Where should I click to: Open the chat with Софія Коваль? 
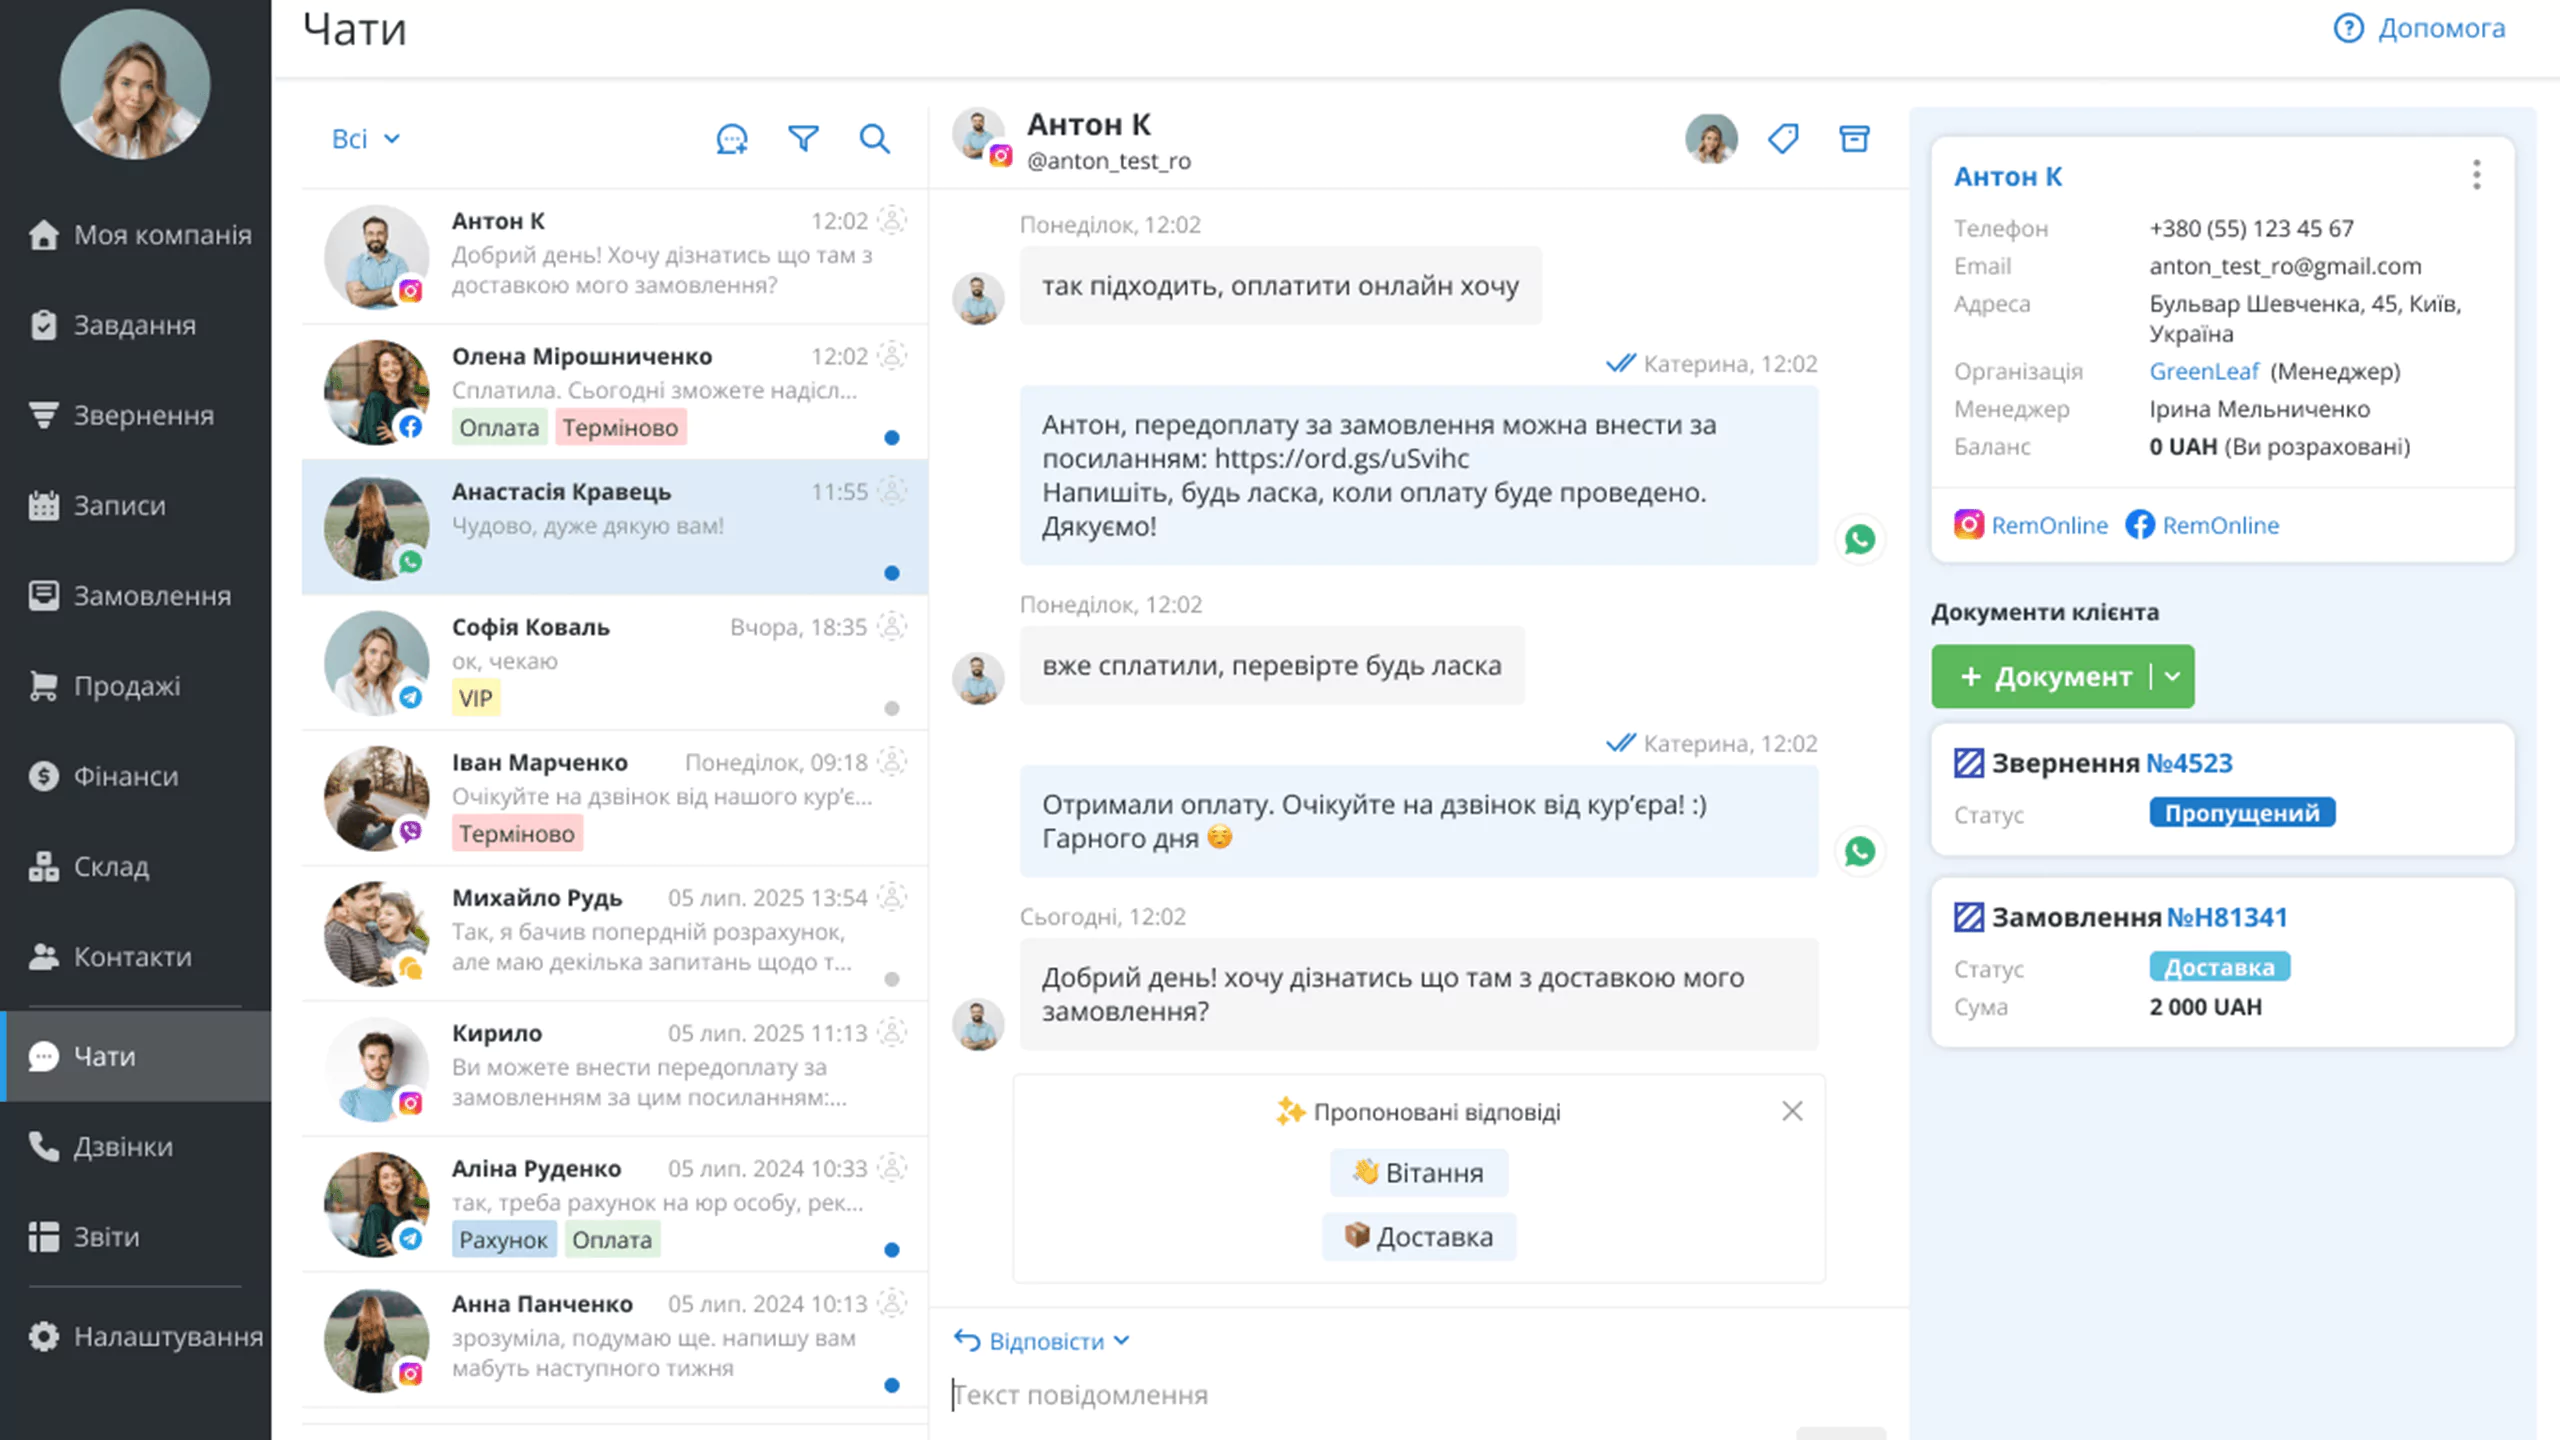[x=615, y=663]
